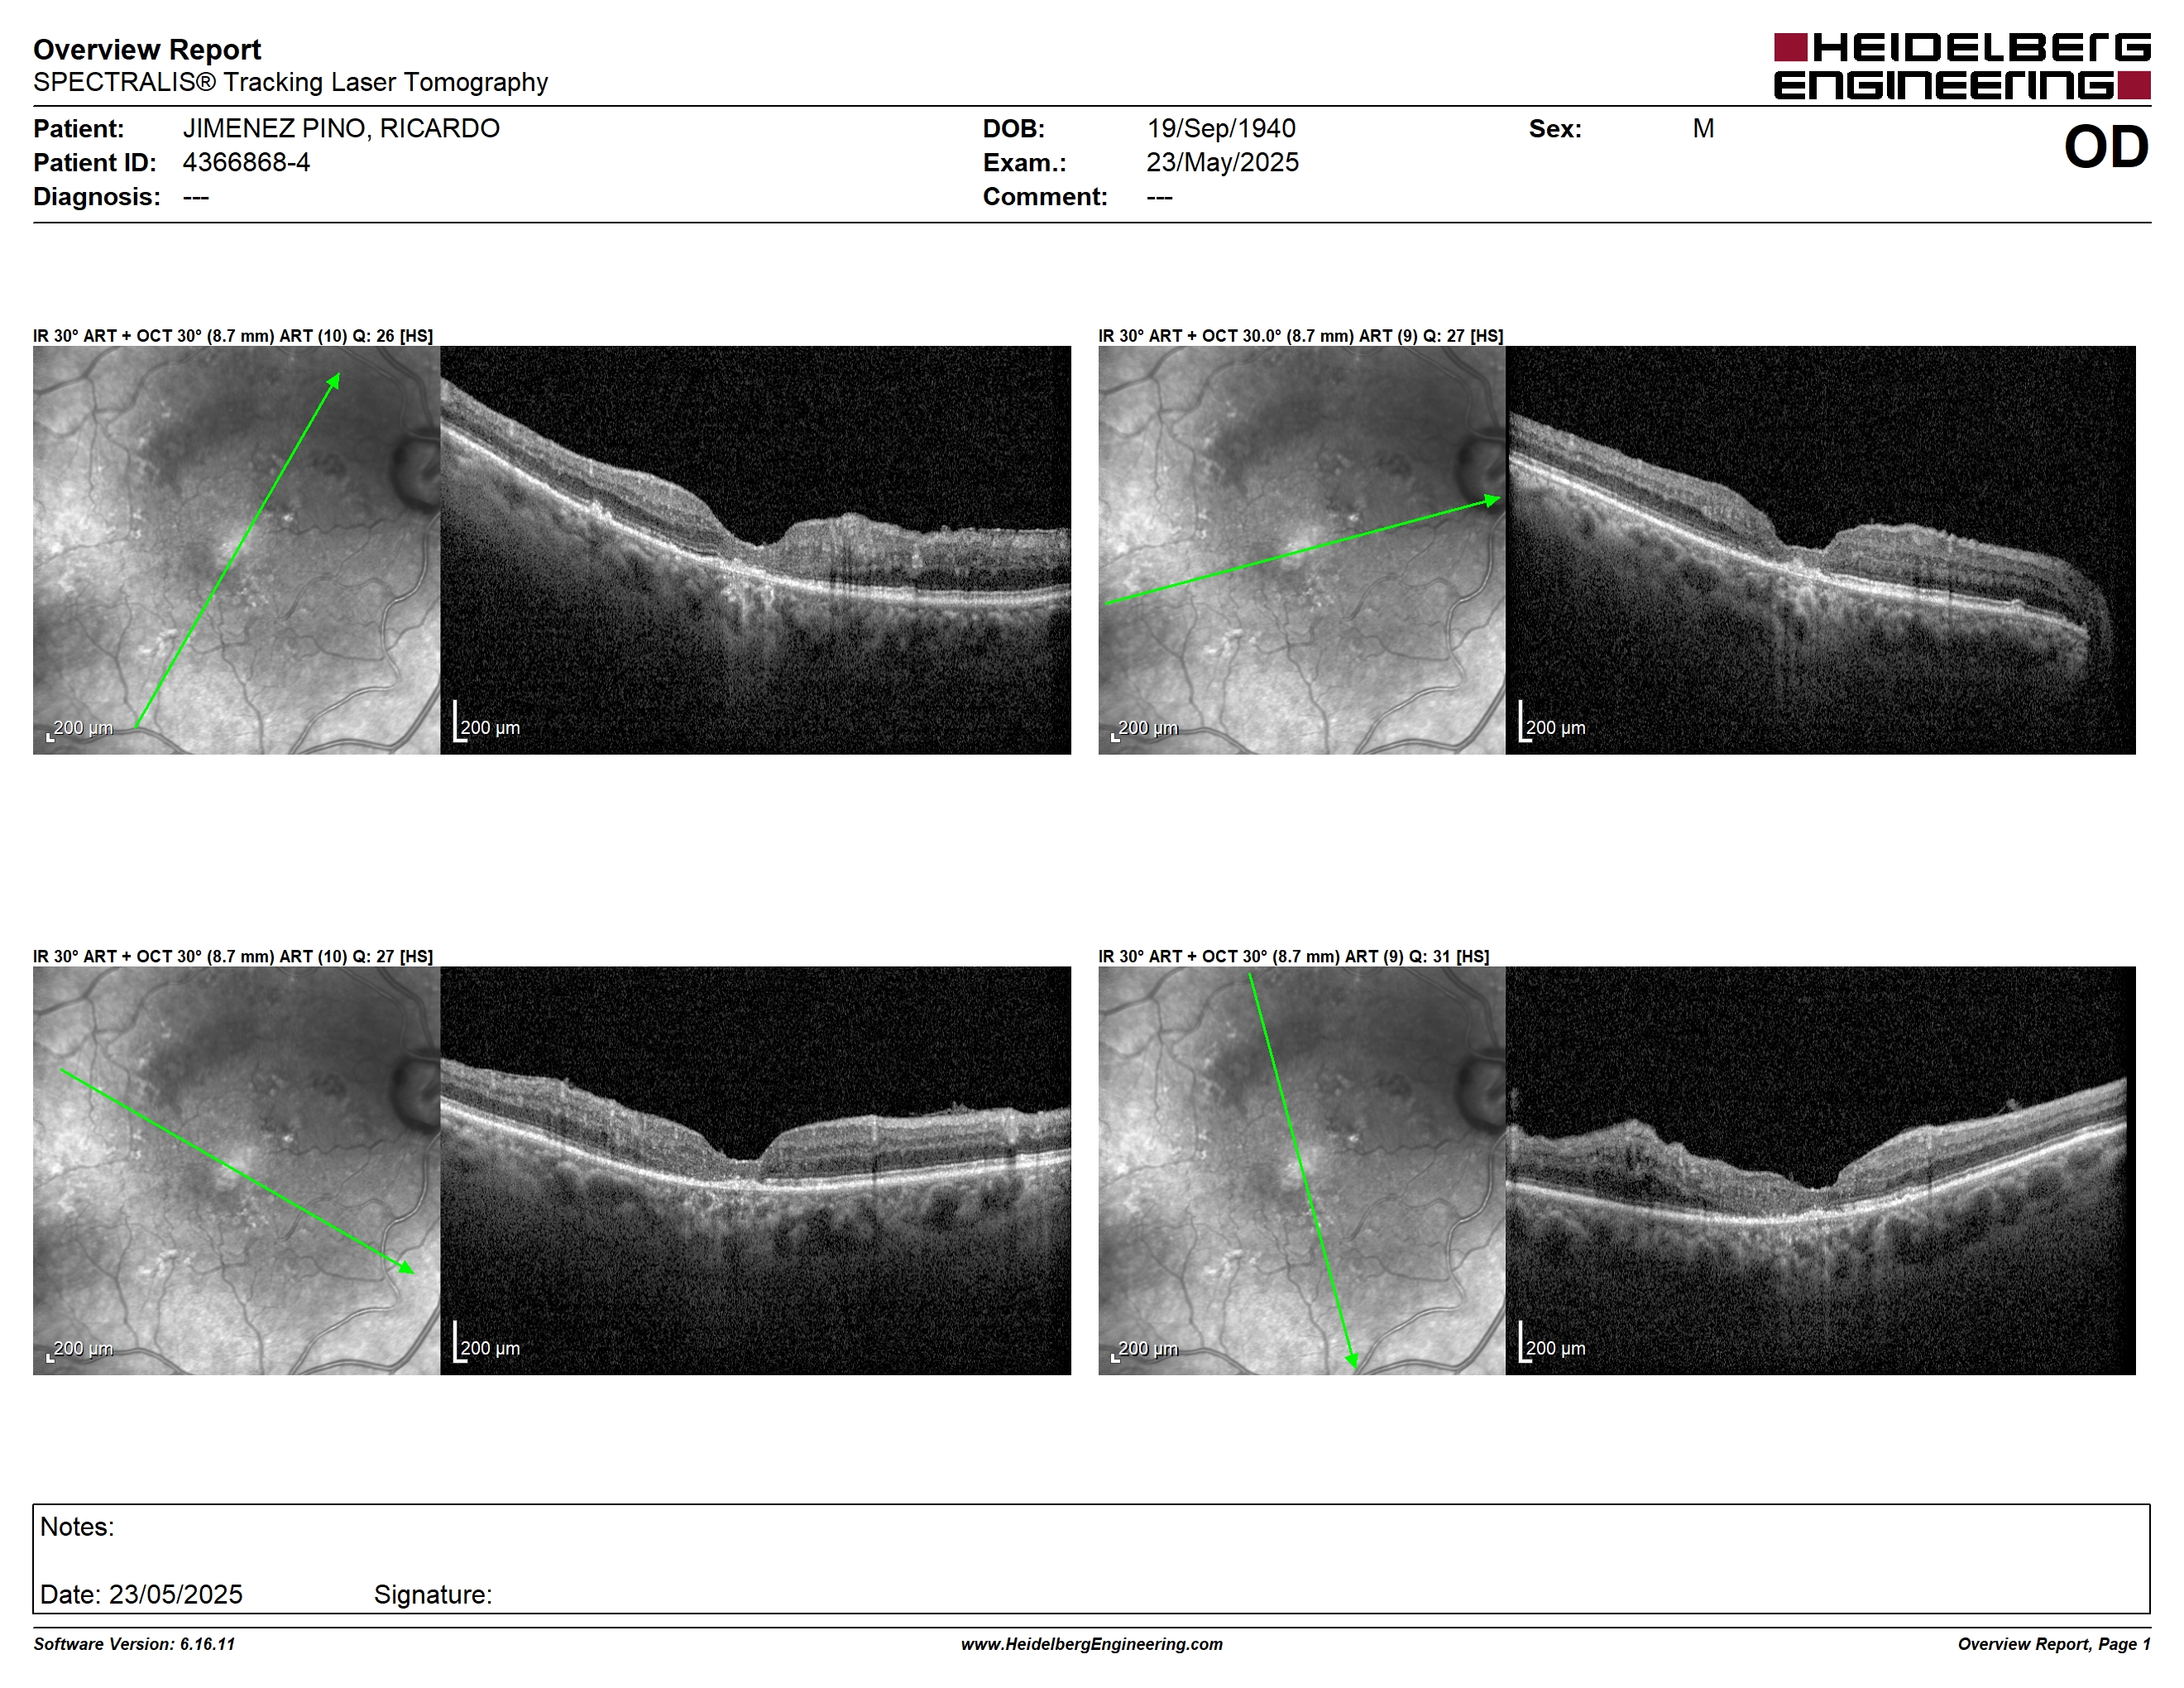Click the Software Version: 6.16.11 text

coord(134,1644)
